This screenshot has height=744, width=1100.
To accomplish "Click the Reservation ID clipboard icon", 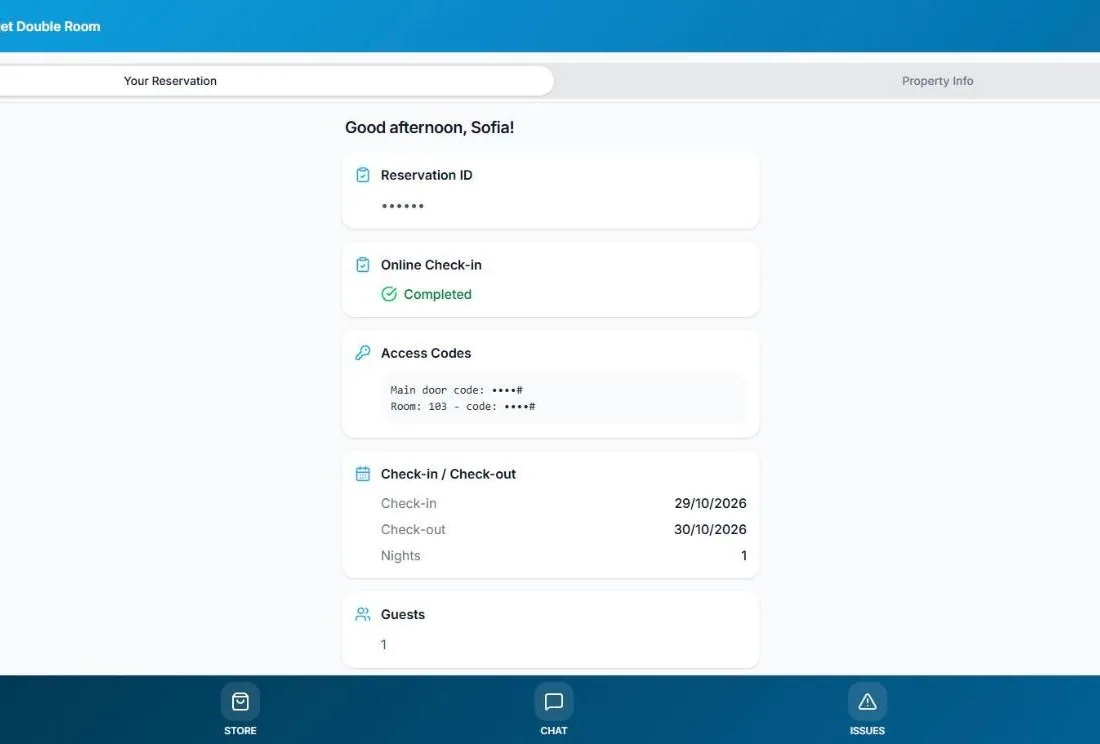I will tap(363, 175).
